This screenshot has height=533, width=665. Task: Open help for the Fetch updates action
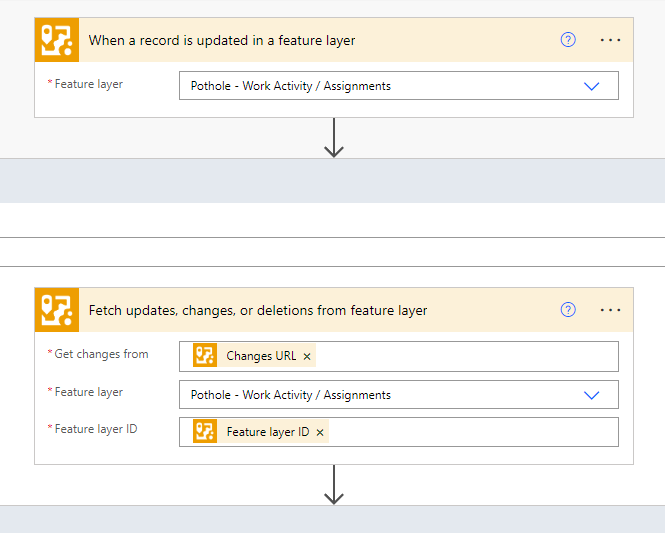[568, 310]
